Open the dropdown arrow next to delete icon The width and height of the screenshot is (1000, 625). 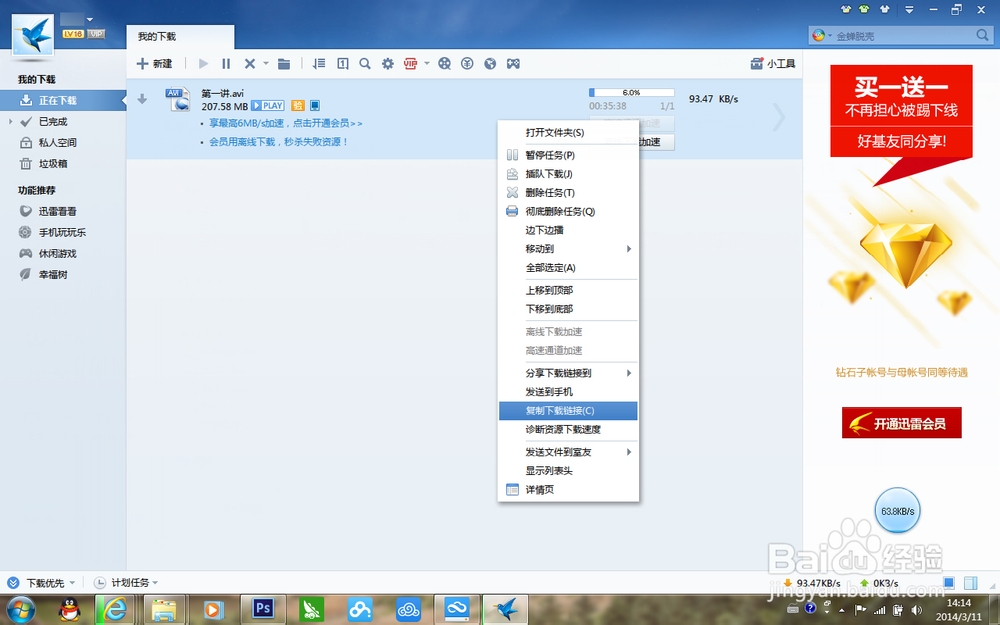pyautogui.click(x=265, y=63)
